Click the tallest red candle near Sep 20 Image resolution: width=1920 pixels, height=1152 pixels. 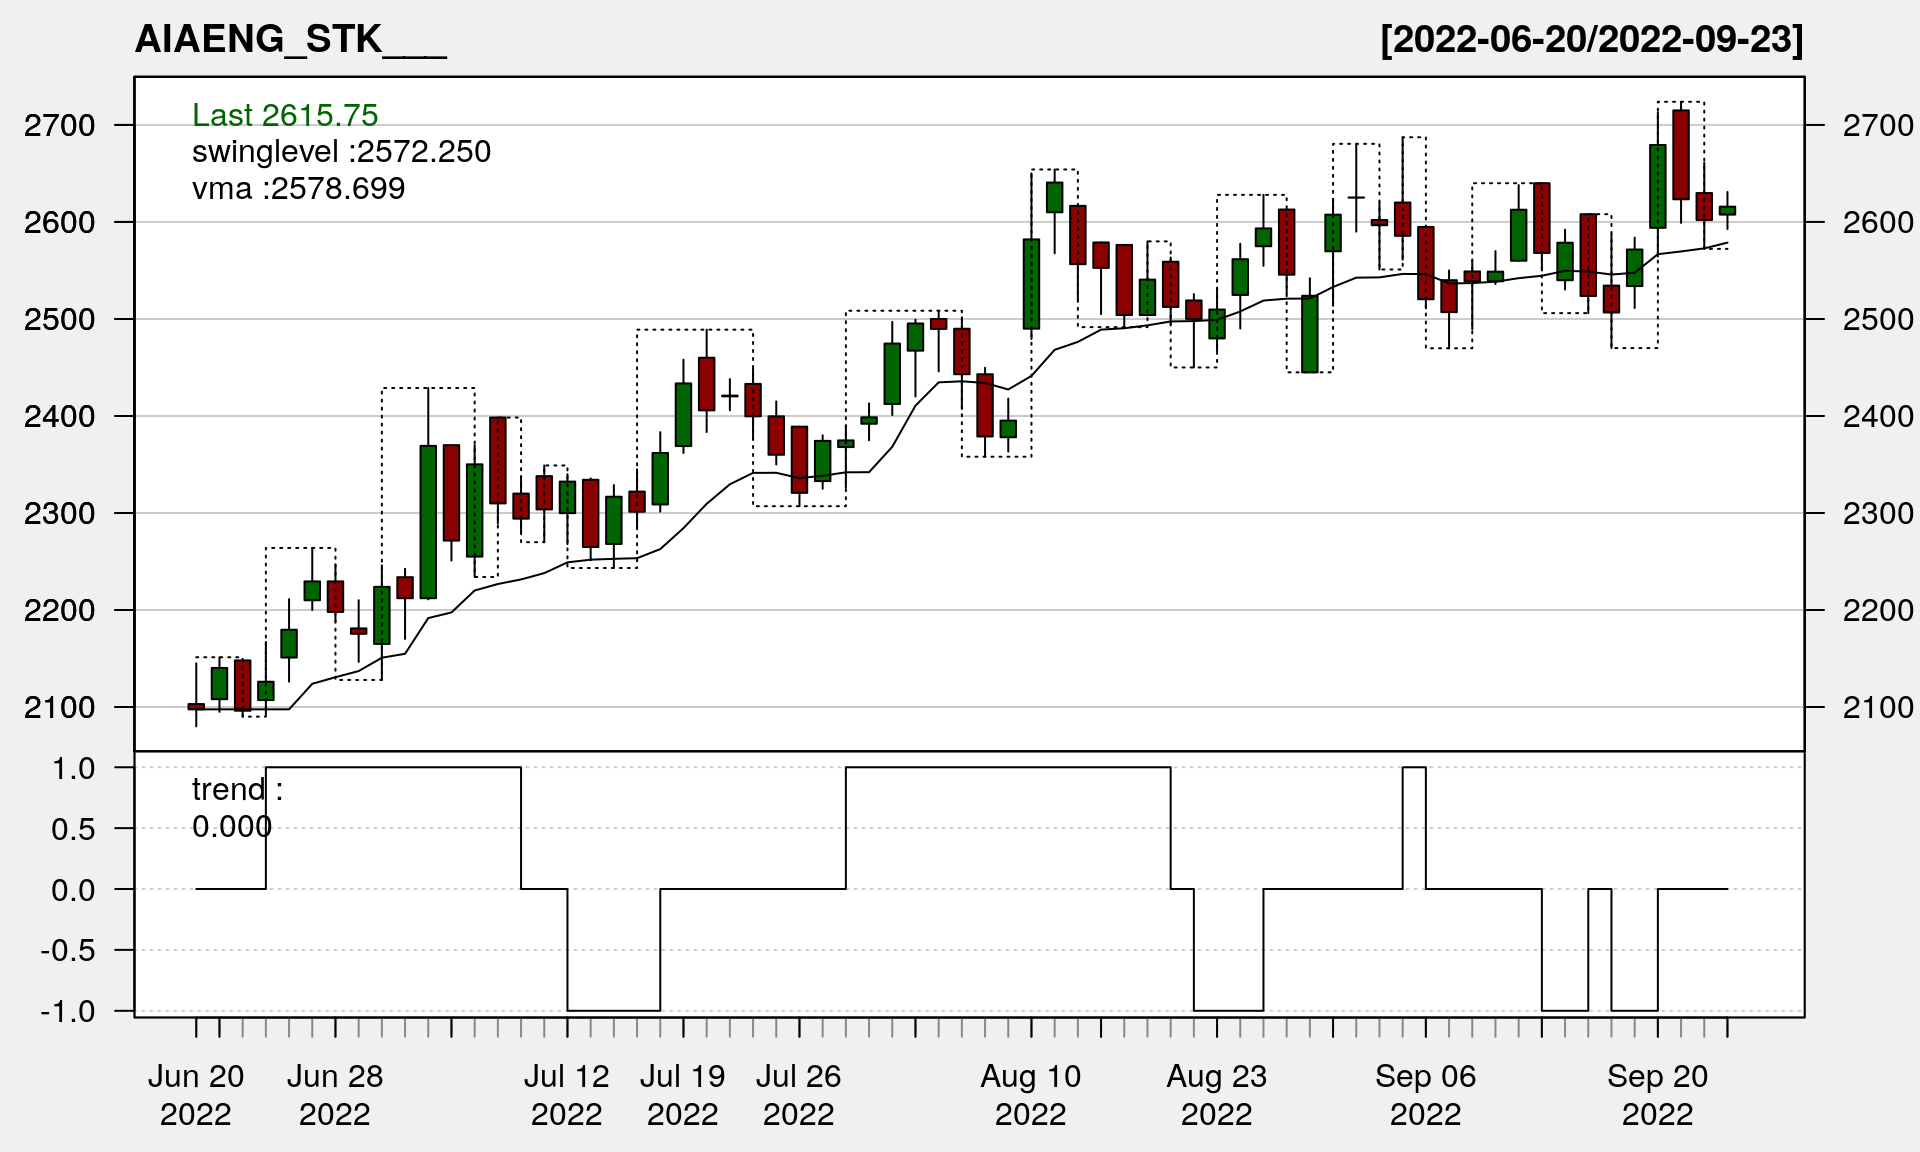(1681, 155)
